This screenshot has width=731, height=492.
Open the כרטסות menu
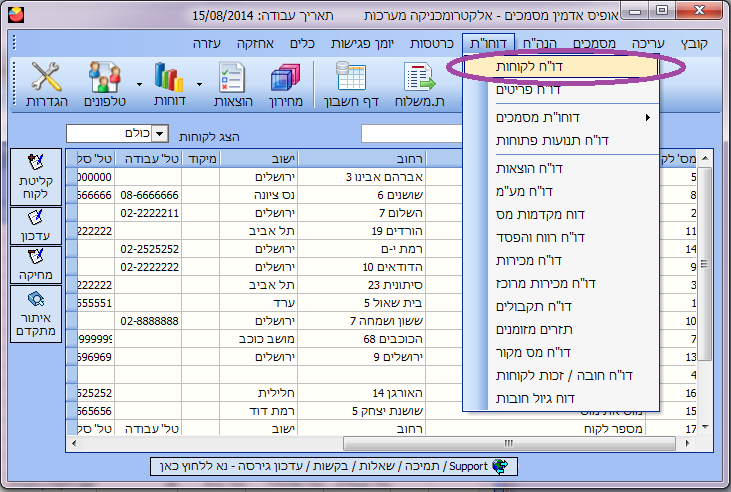click(432, 44)
